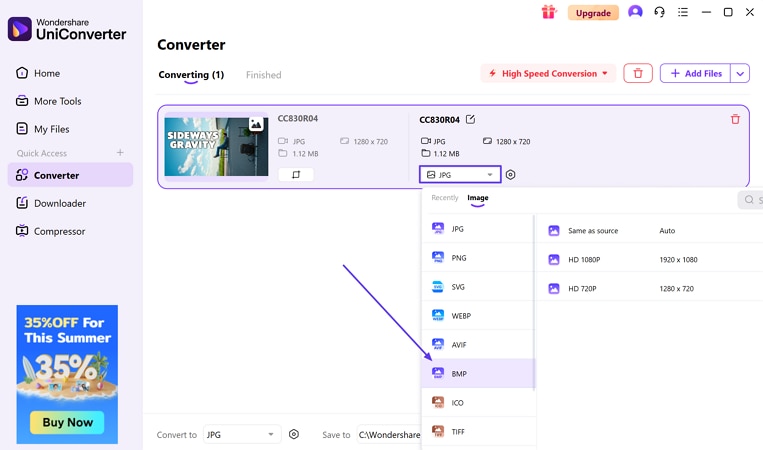Viewport: 763px width, 450px height.
Task: Open the JPG output format dropdown in file row
Action: point(460,175)
